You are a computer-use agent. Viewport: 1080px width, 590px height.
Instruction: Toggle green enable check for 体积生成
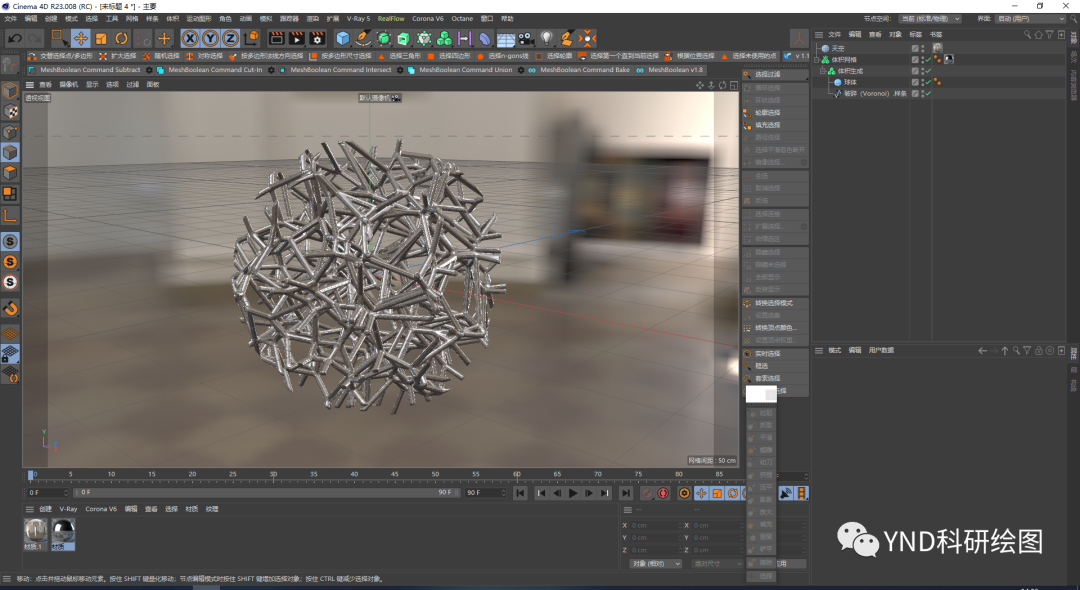pyautogui.click(x=928, y=71)
